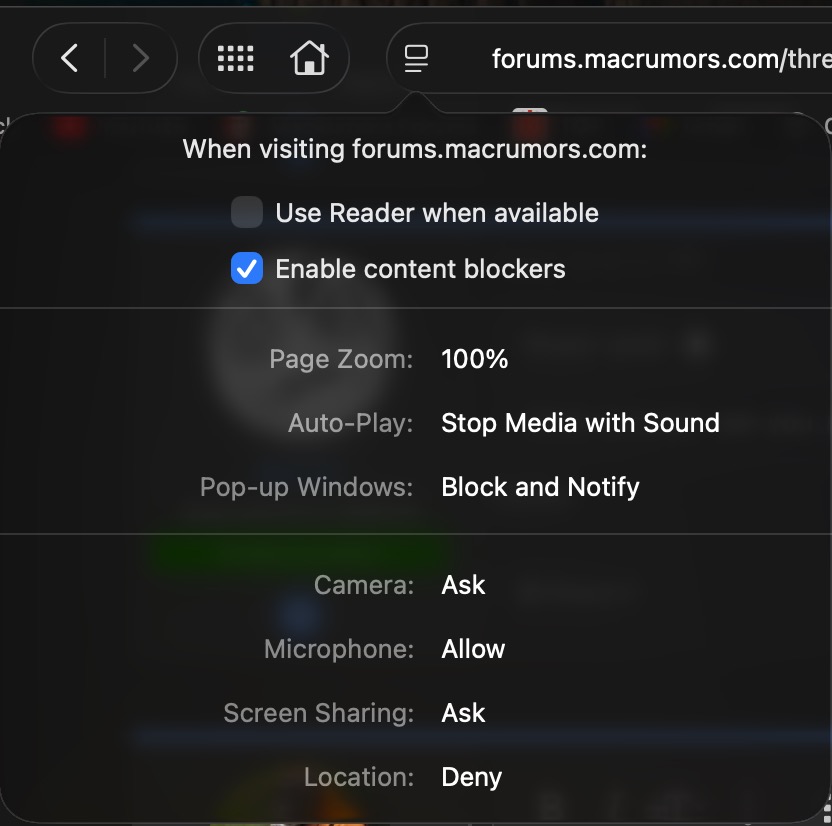
Task: Enable Use Reader when available checkbox
Action: (x=247, y=212)
